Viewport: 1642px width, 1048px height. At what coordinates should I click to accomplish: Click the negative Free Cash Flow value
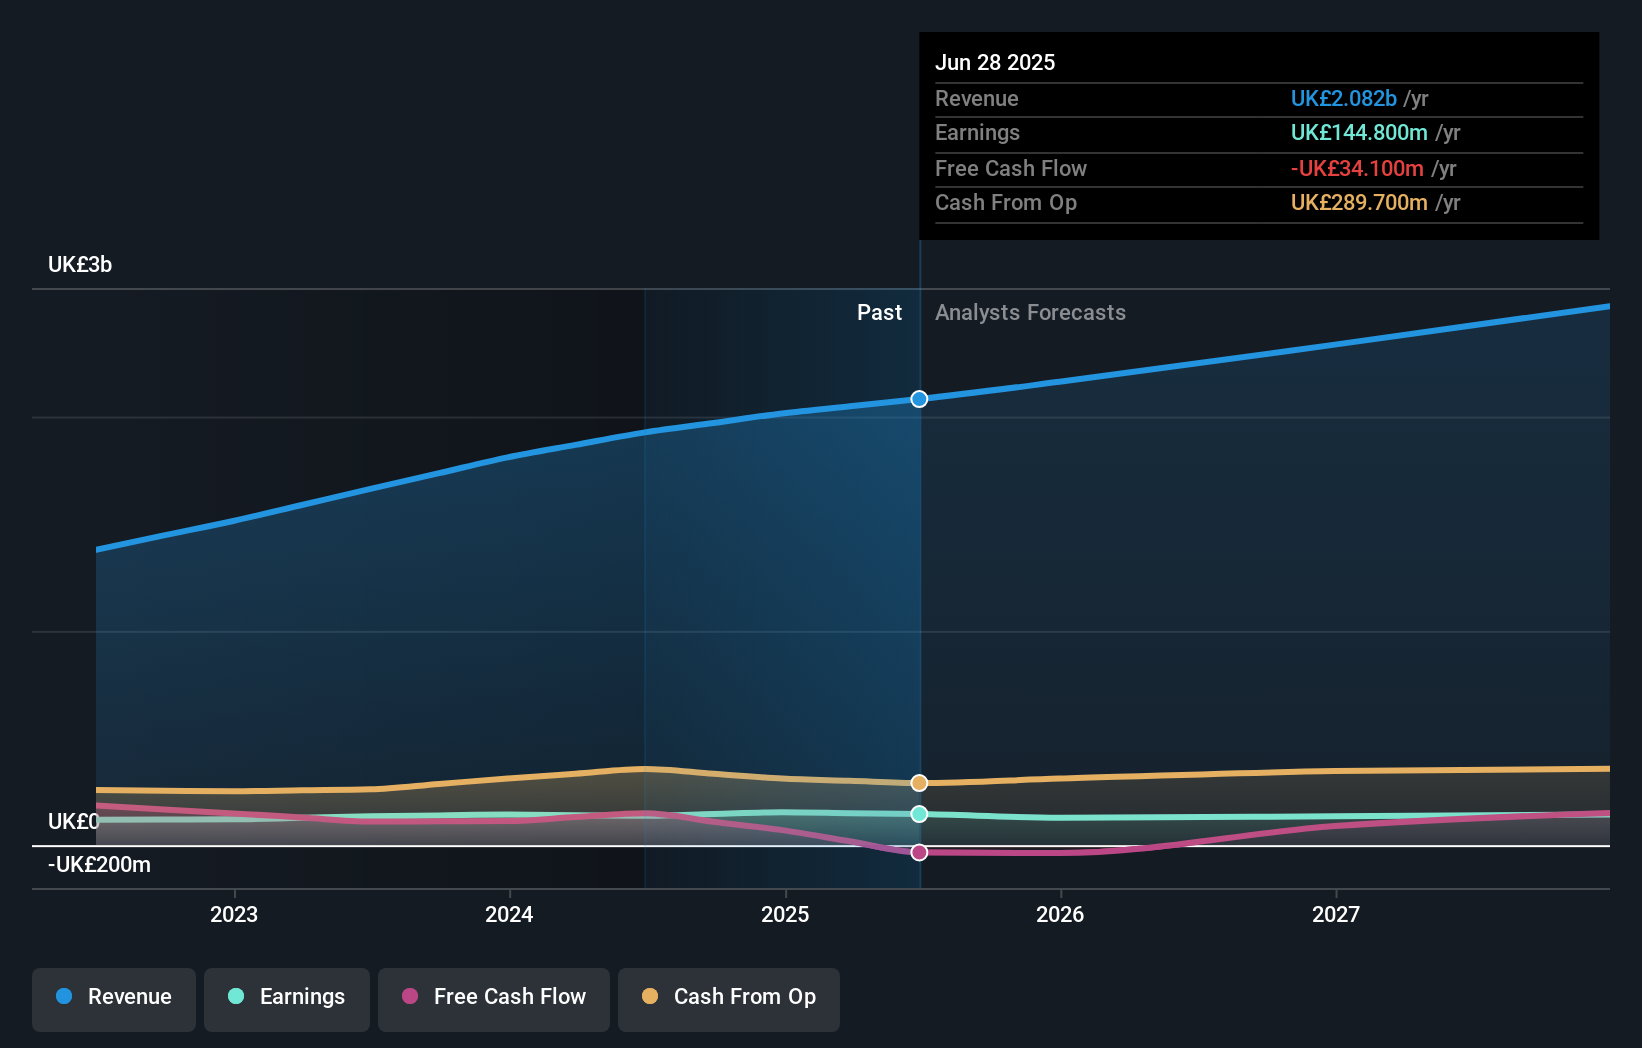1358,168
